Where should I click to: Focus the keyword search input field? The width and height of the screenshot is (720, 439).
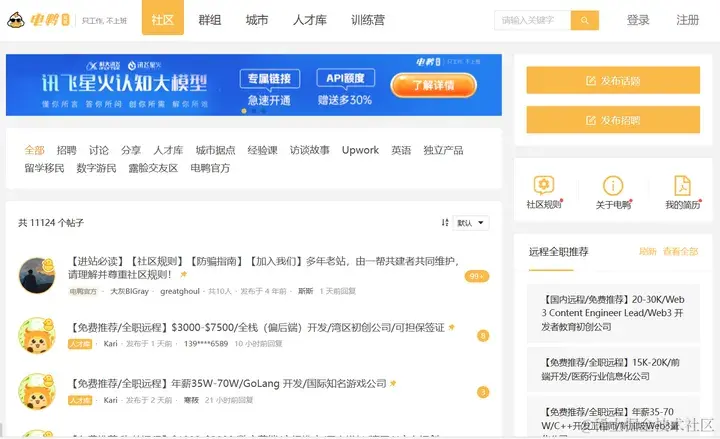pyautogui.click(x=533, y=20)
